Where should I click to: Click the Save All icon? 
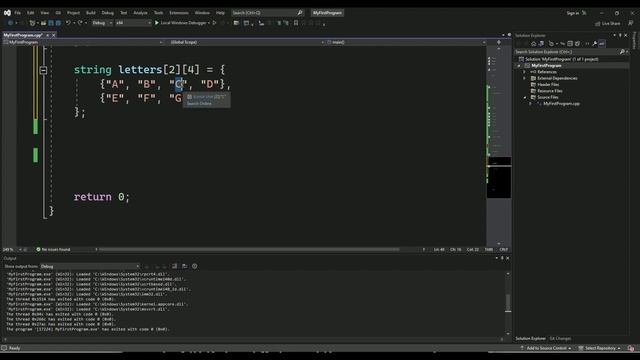point(58,23)
